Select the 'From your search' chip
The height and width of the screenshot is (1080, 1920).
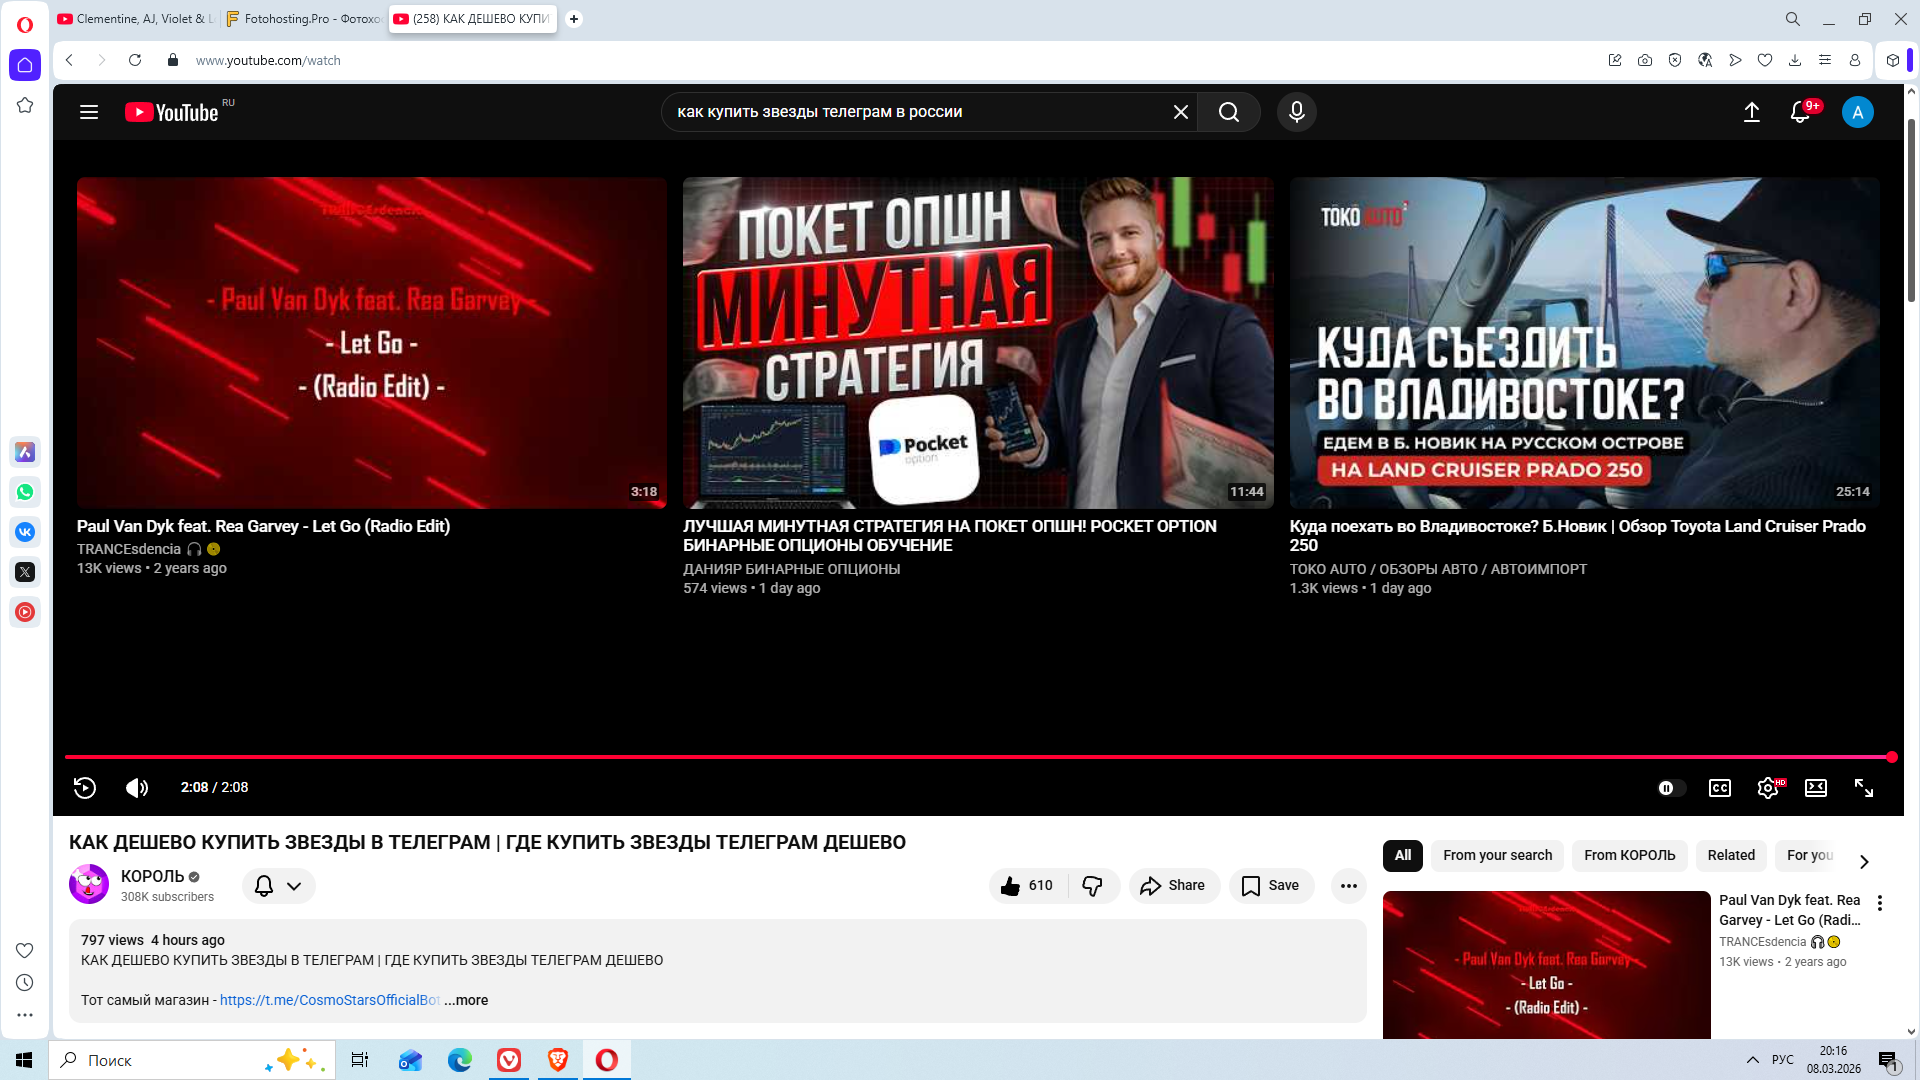click(x=1497, y=856)
